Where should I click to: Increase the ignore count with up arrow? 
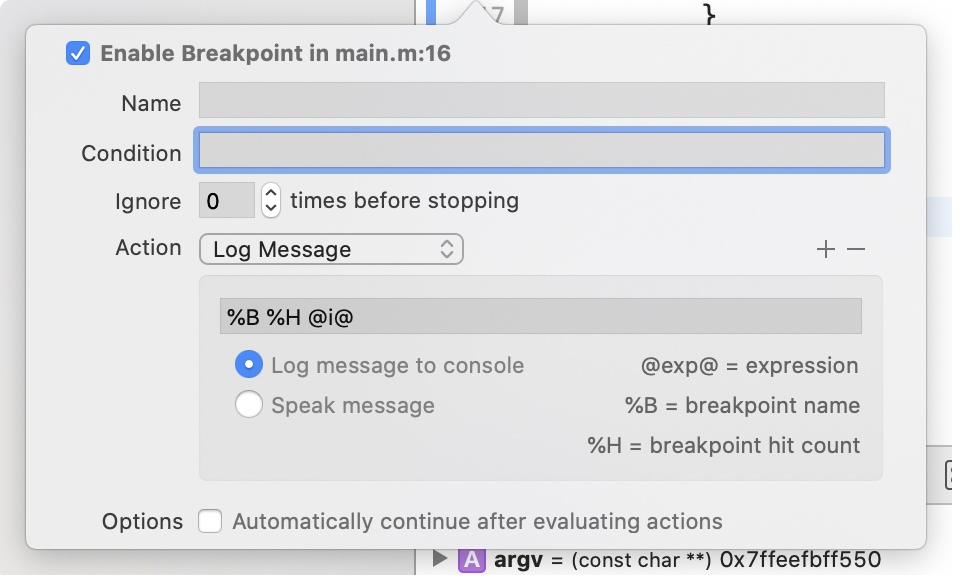point(271,194)
